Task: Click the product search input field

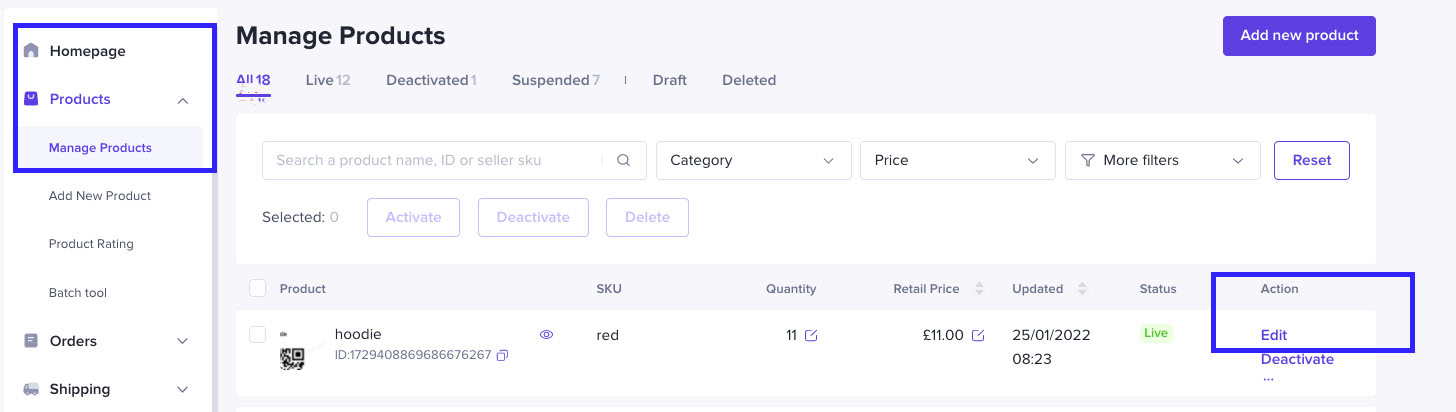Action: [x=435, y=160]
